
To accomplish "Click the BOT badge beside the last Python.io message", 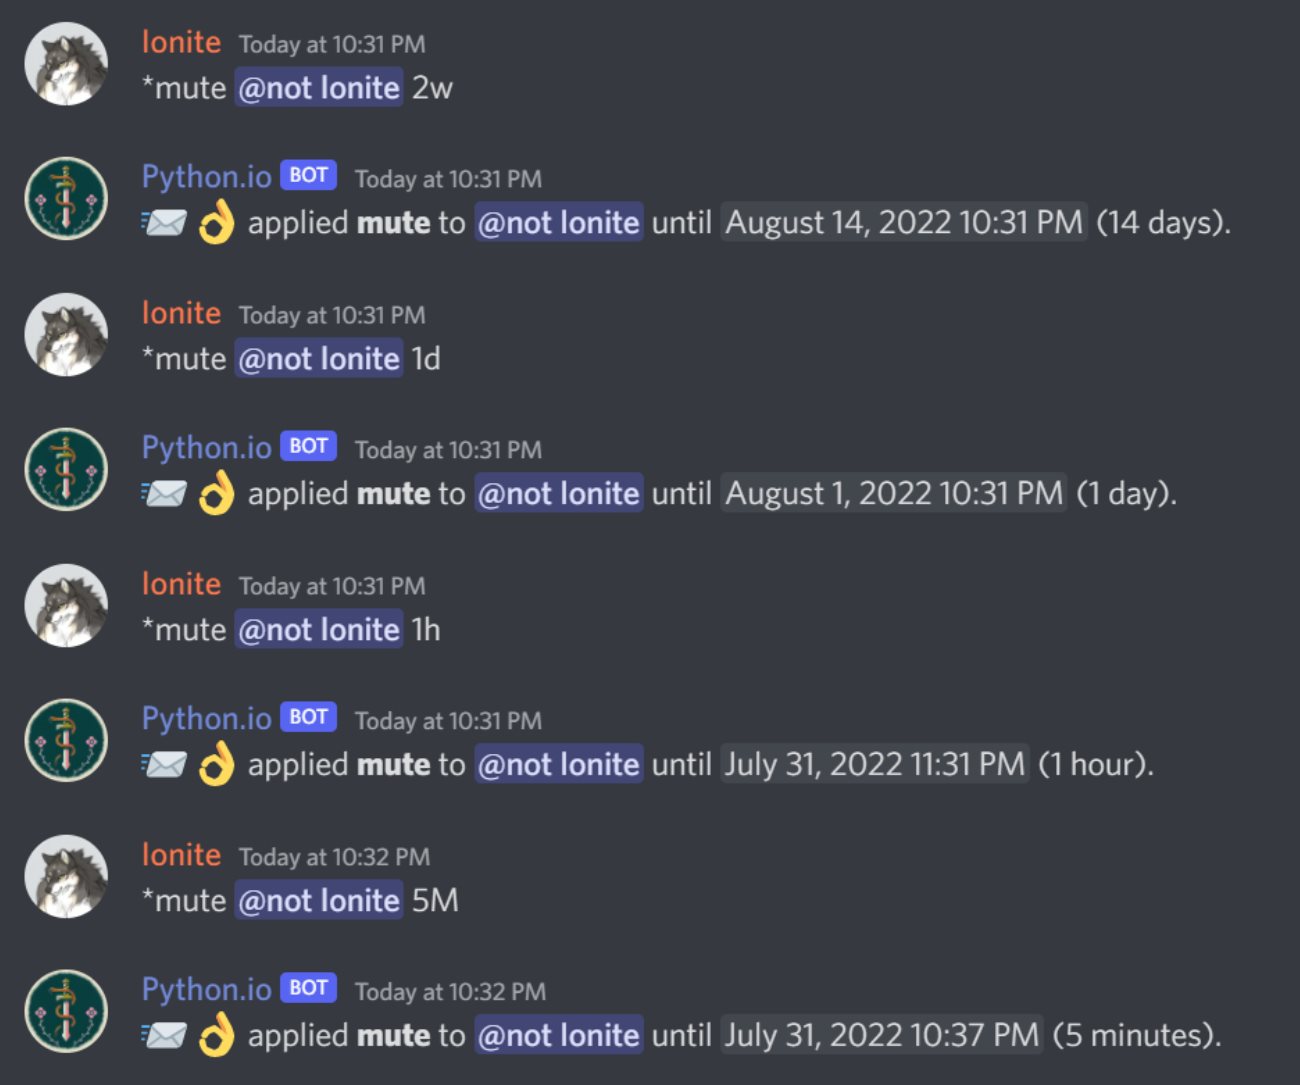I will 310,988.
